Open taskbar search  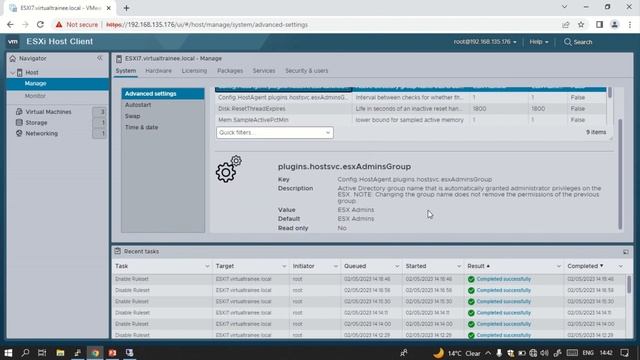25,353
